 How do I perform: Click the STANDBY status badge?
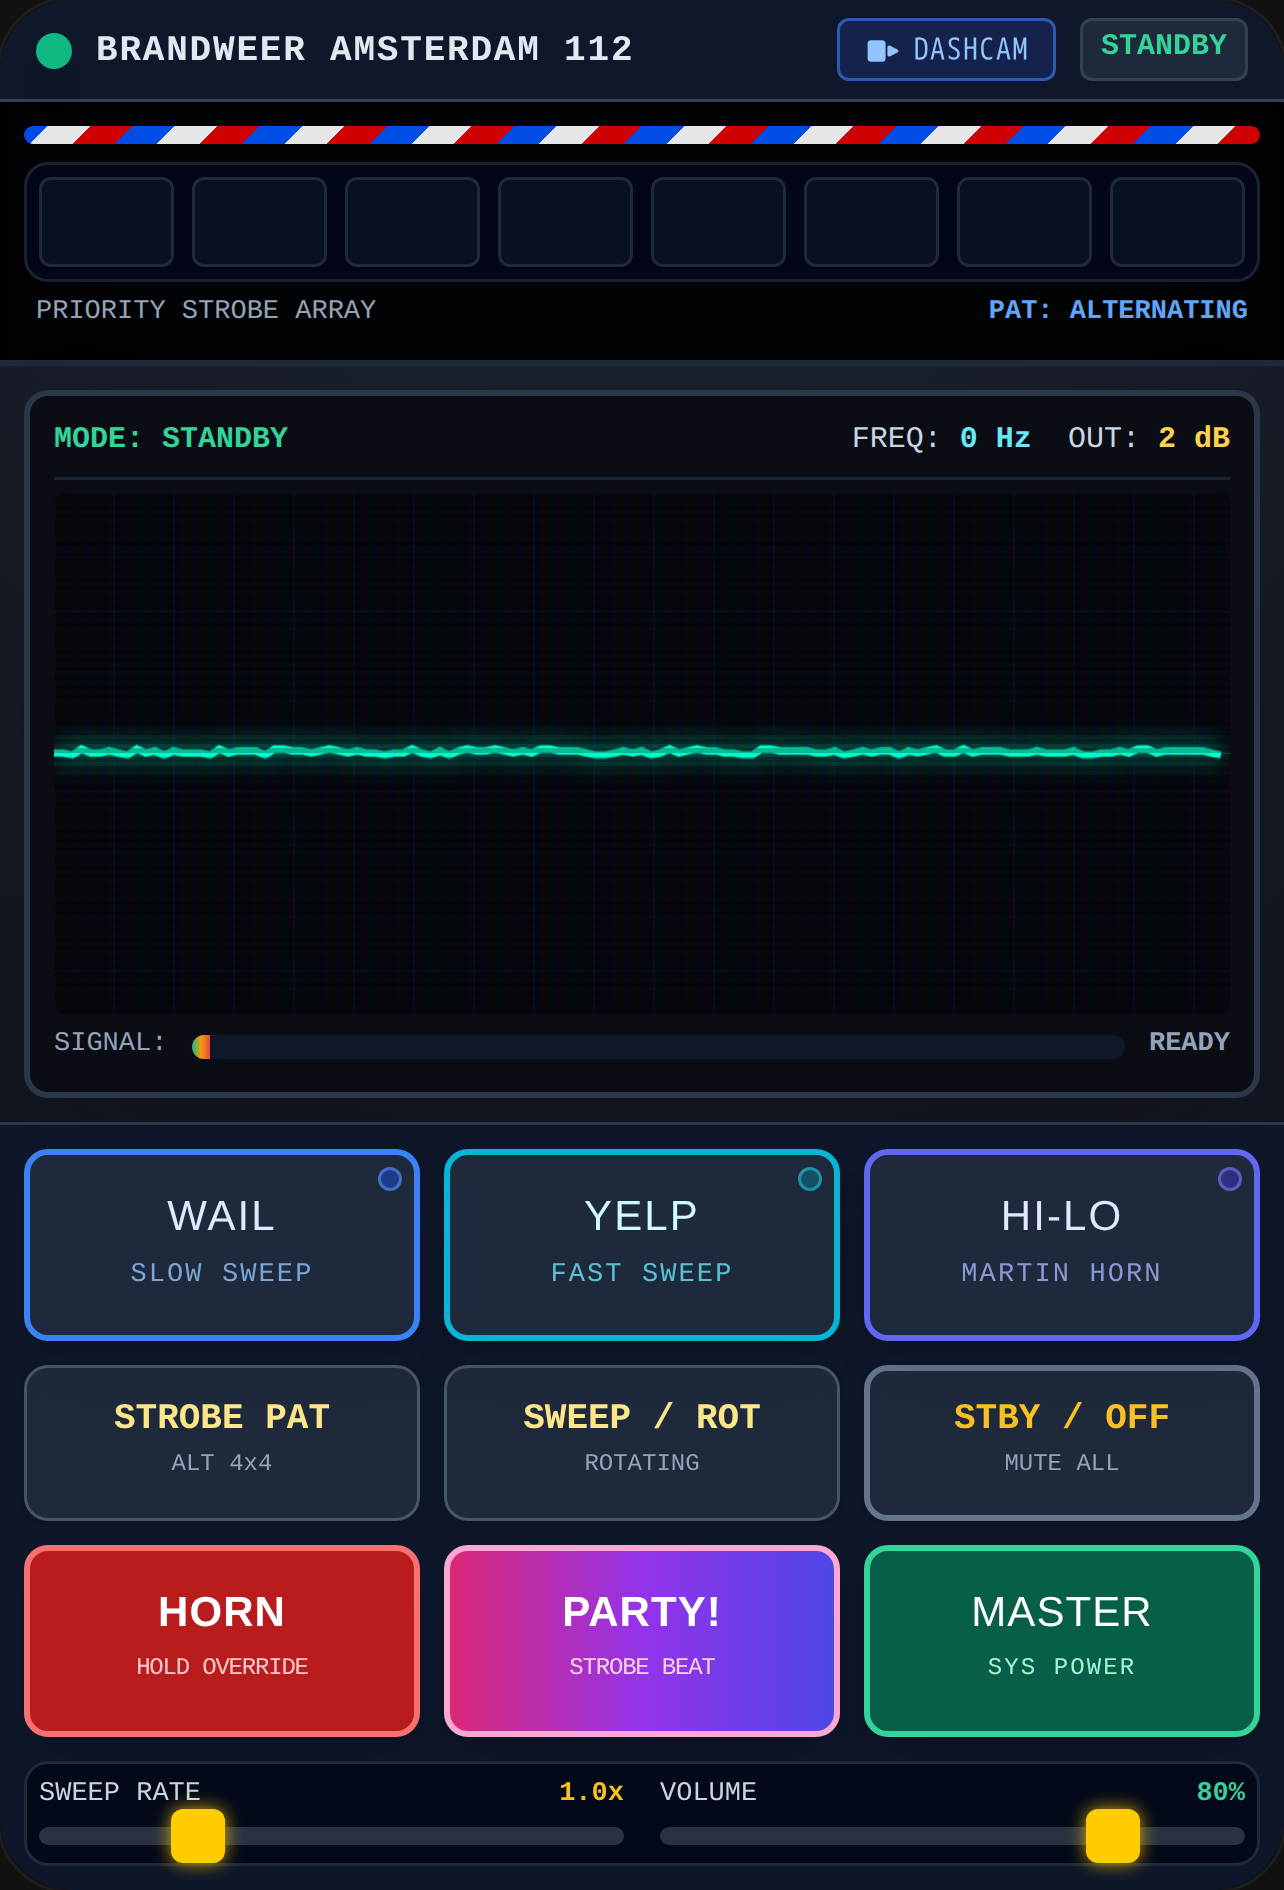coord(1164,49)
